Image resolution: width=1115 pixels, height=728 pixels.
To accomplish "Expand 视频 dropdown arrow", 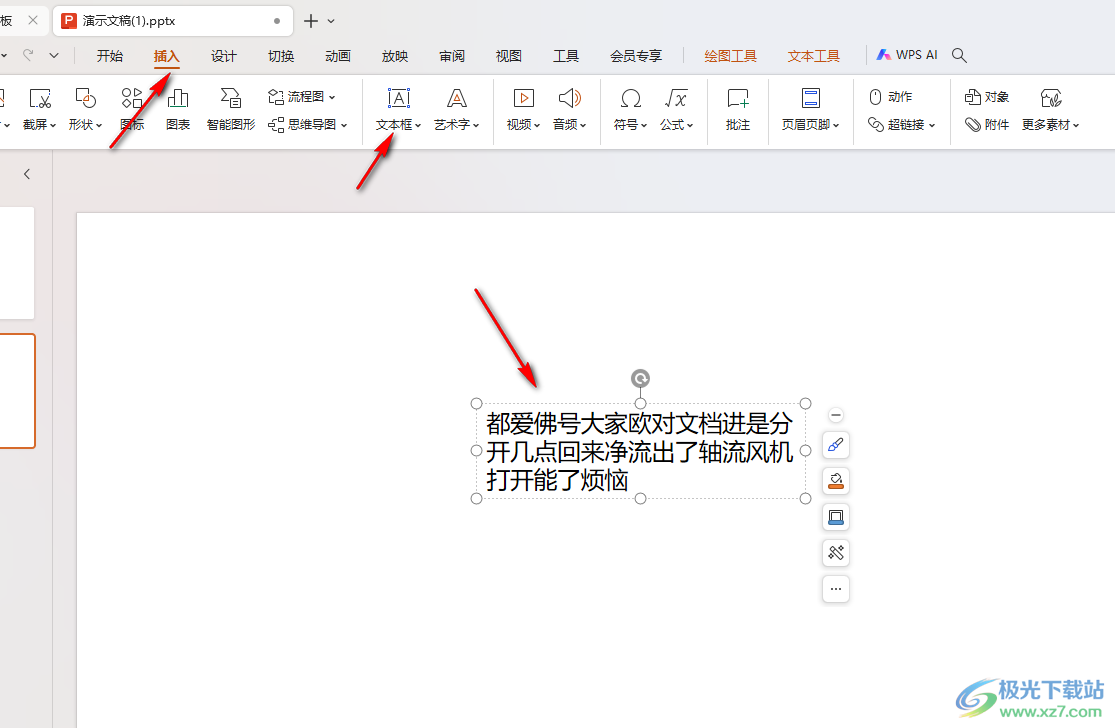I will pyautogui.click(x=537, y=125).
